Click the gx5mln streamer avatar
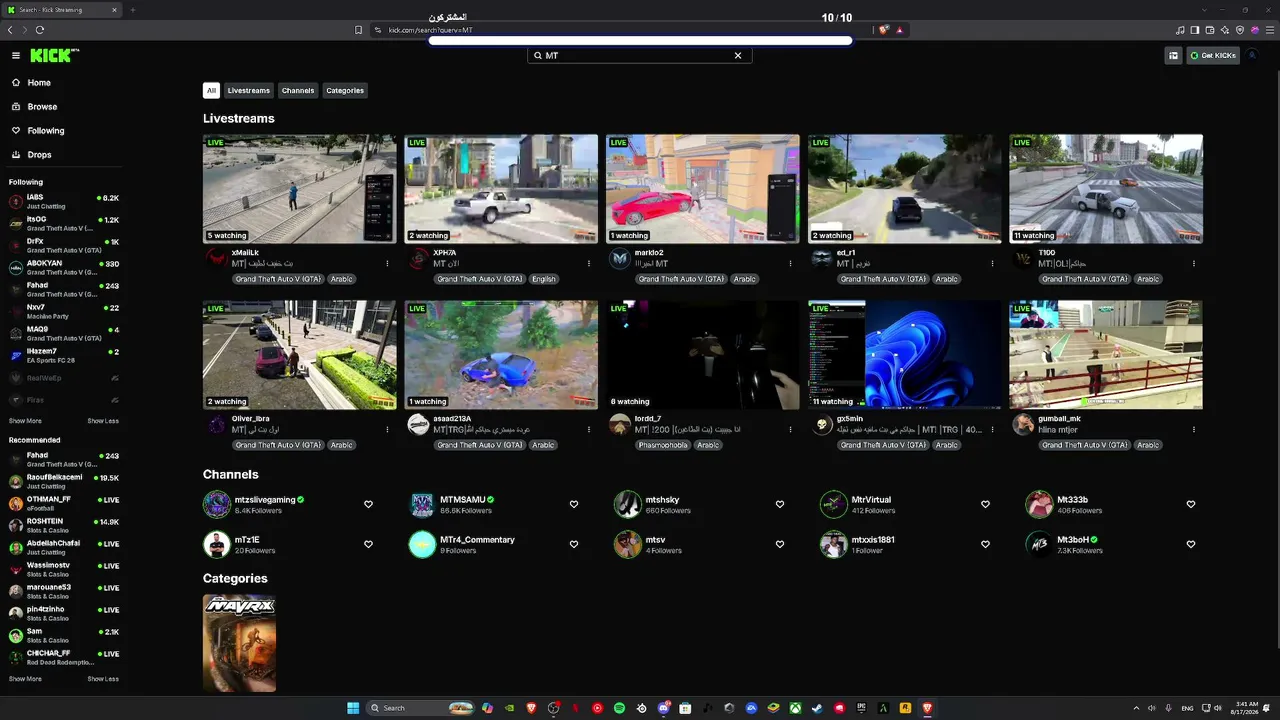Image resolution: width=1280 pixels, height=720 pixels. [822, 425]
